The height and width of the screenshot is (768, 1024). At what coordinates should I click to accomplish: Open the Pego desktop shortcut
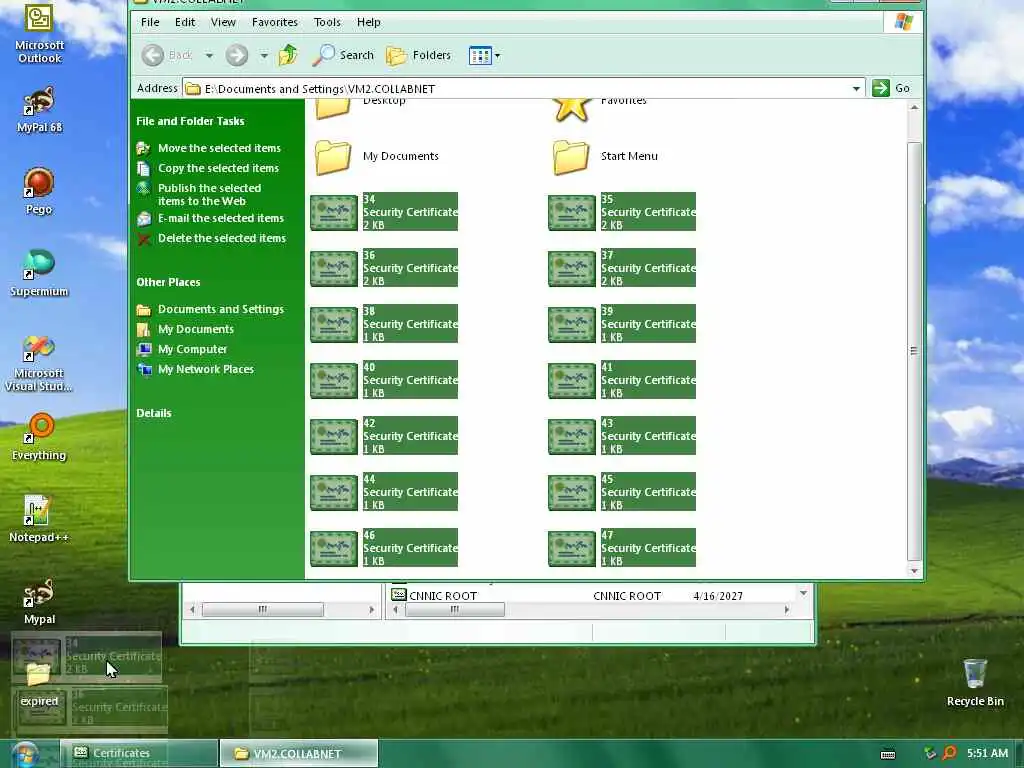[x=39, y=191]
